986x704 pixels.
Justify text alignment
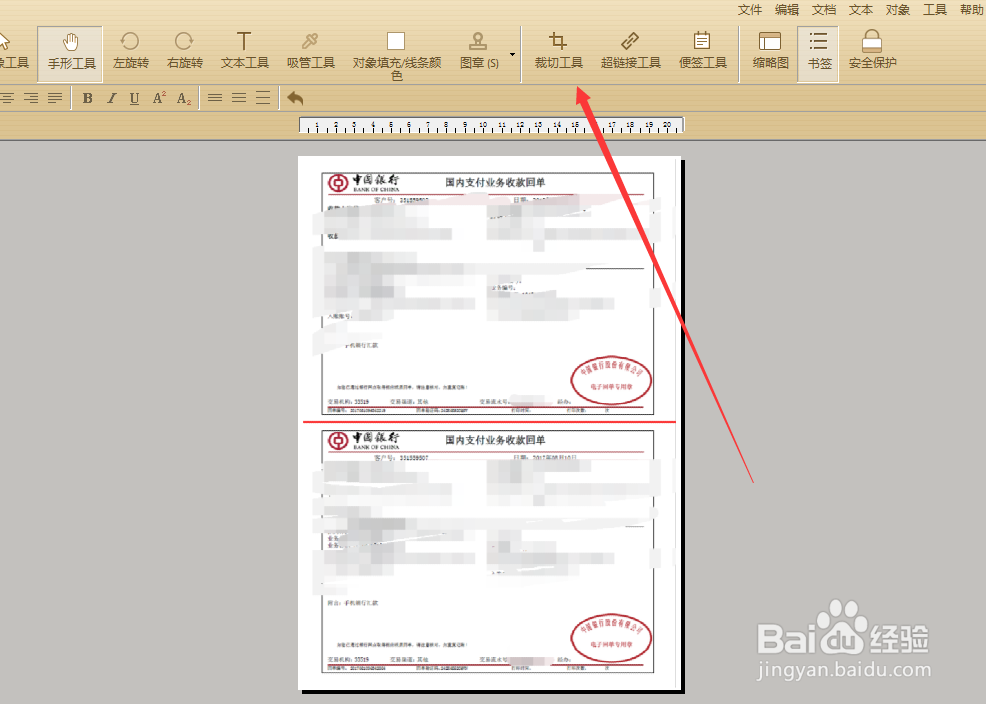[55, 98]
